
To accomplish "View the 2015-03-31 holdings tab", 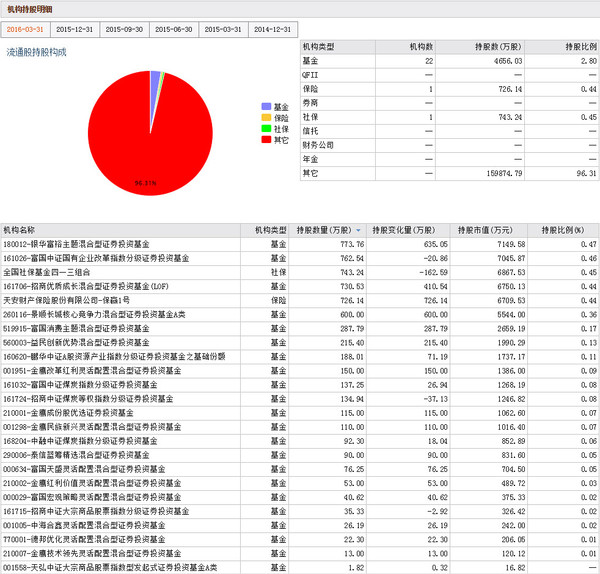I will point(225,30).
